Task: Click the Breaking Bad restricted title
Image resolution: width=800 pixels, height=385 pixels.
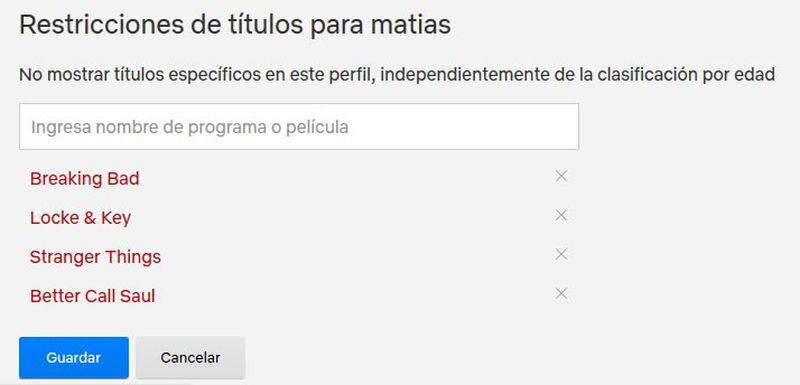Action: tap(85, 179)
